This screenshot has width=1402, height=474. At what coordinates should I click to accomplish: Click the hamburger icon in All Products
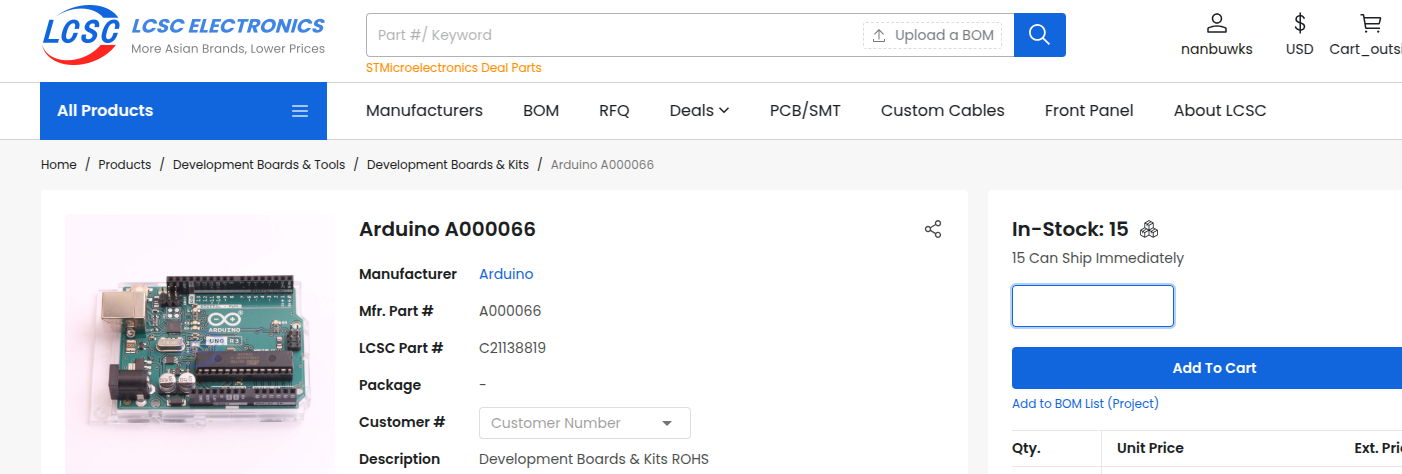coord(300,111)
